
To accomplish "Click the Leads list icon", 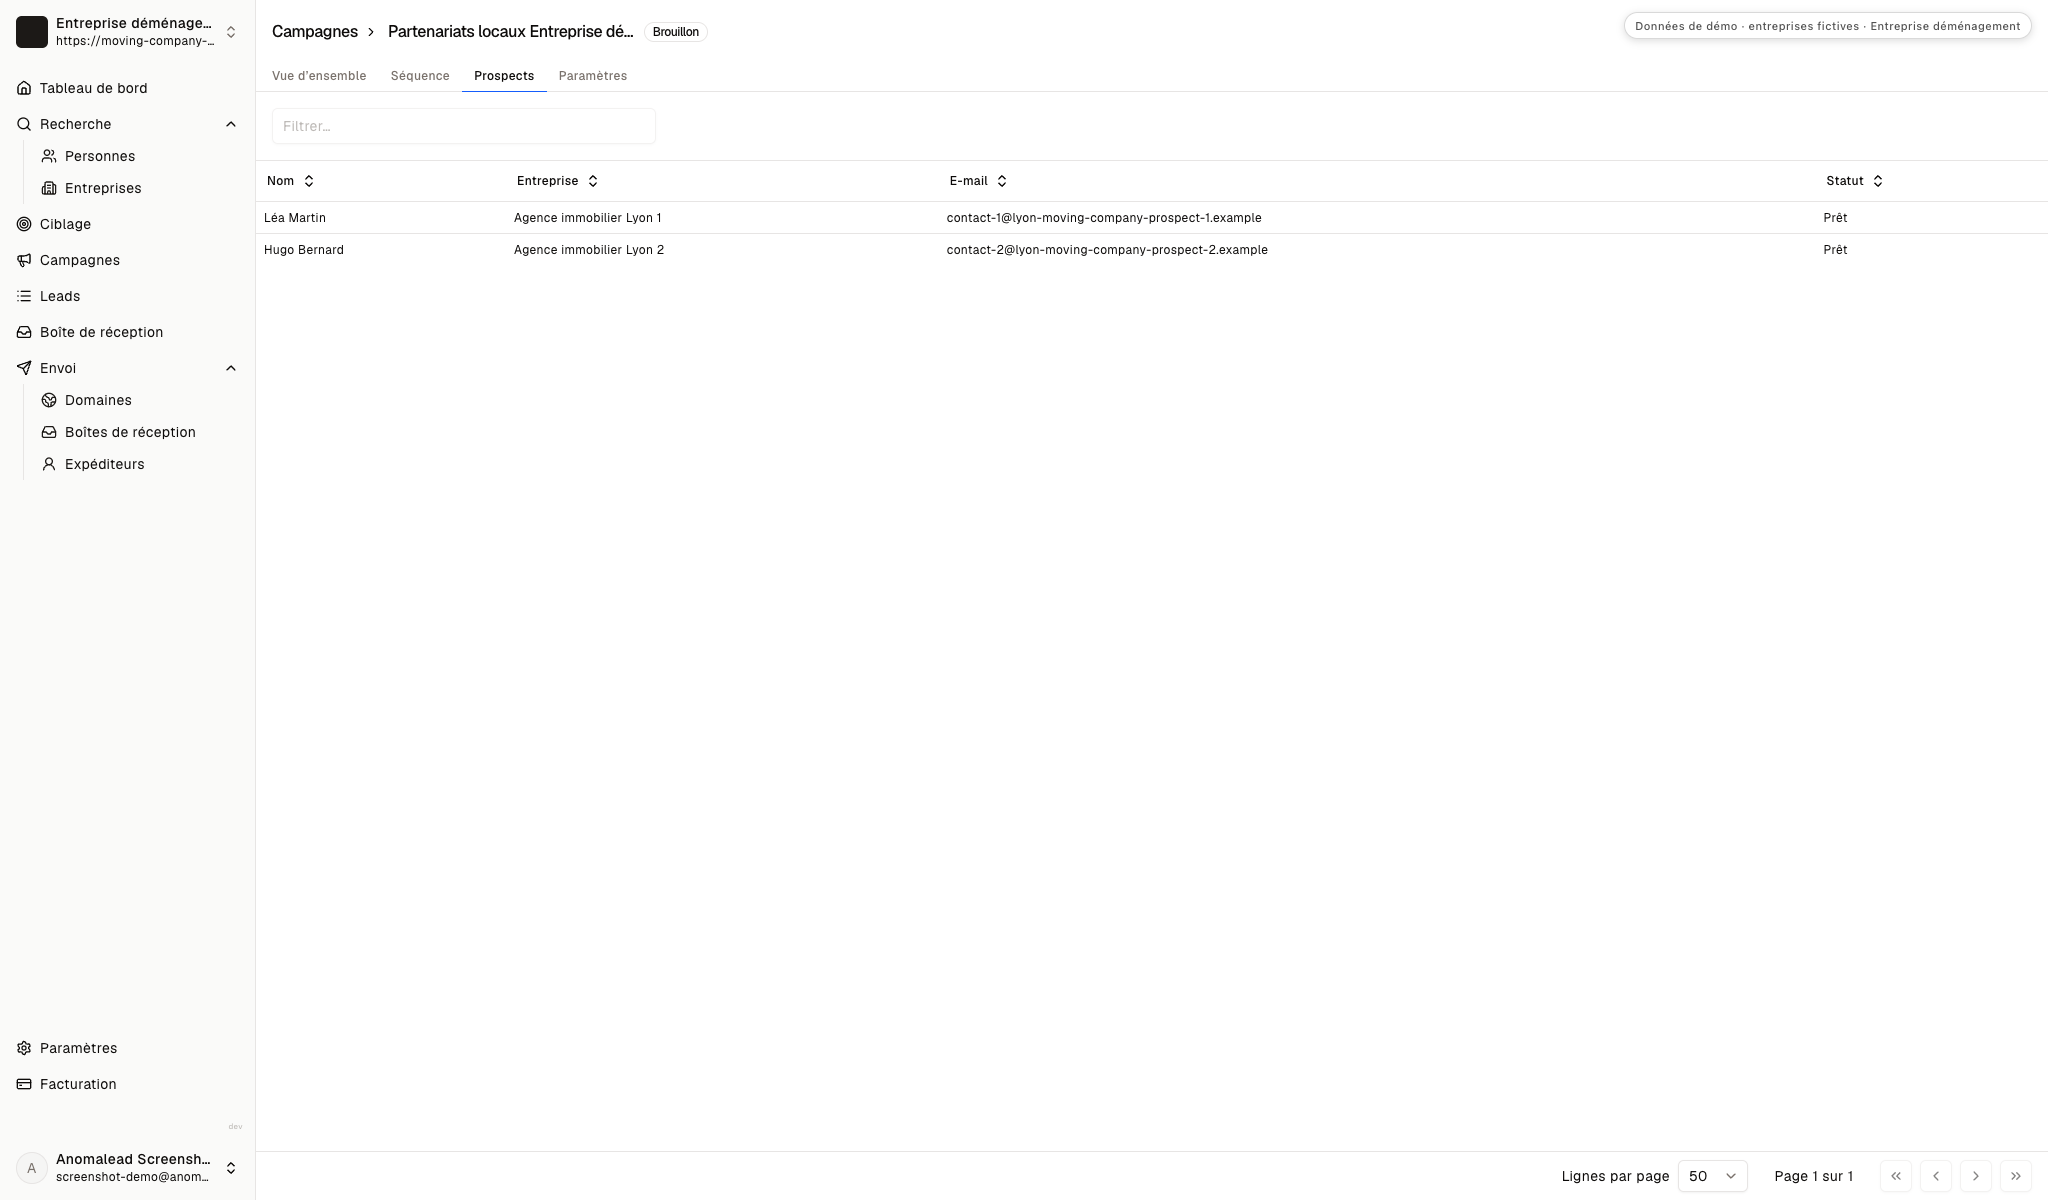I will pyautogui.click(x=24, y=296).
